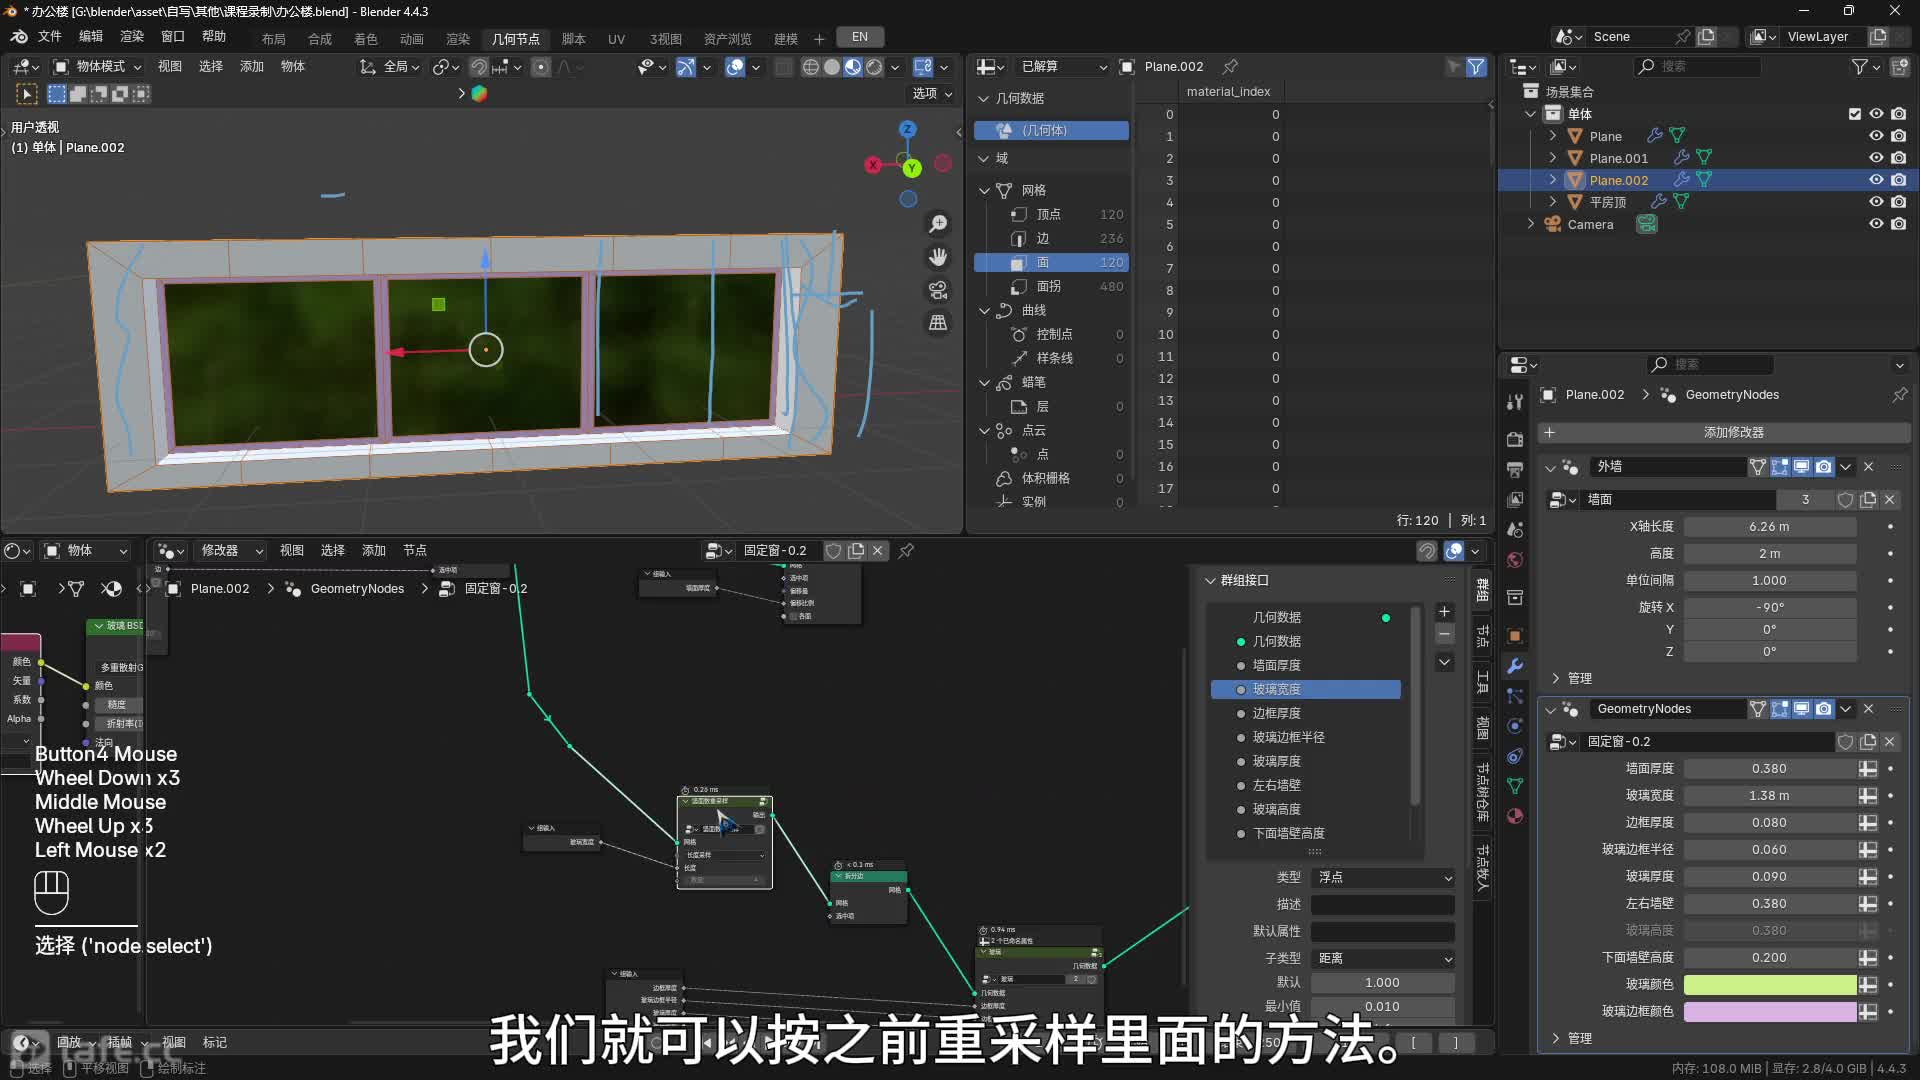Open the 文件 menu
Viewport: 1920px width, 1080px height.
(x=50, y=37)
